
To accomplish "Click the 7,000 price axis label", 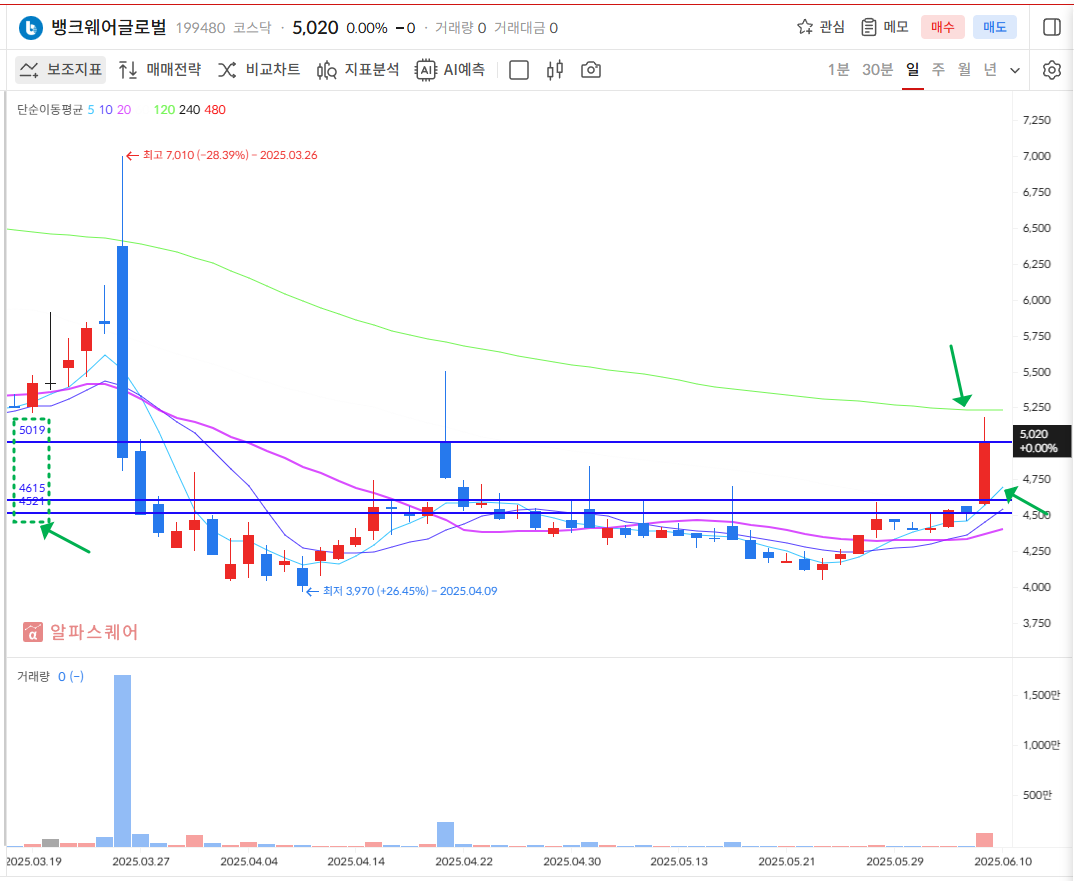I will click(x=1036, y=156).
